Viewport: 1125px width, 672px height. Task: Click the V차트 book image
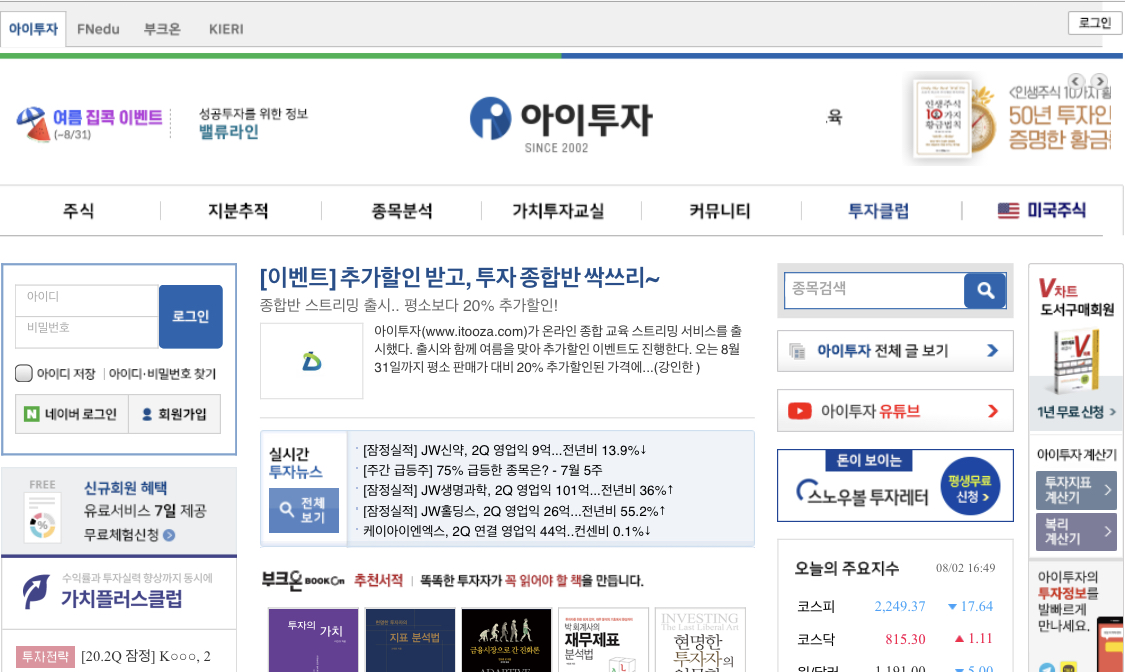pos(1076,362)
